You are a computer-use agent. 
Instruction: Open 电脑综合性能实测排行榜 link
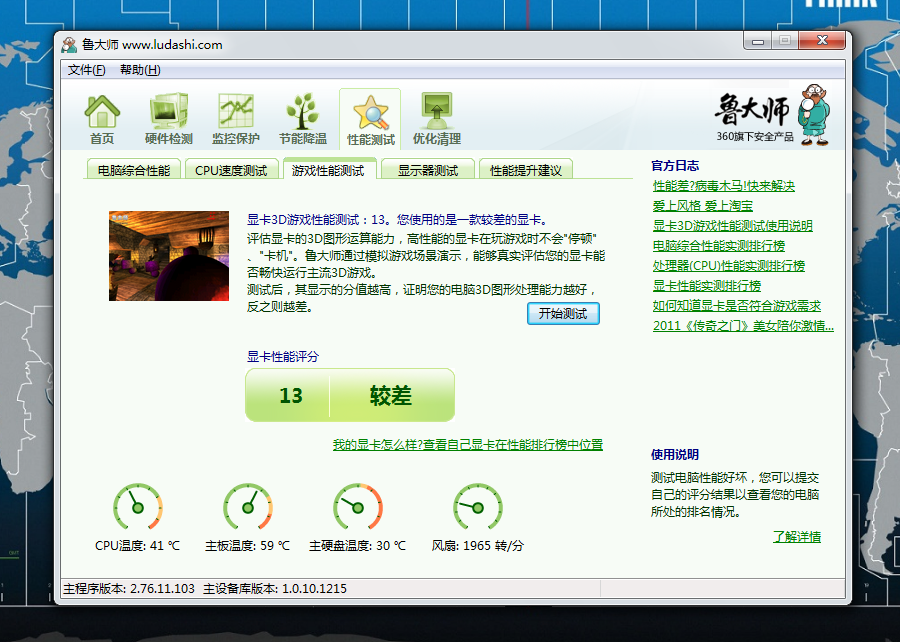[719, 246]
